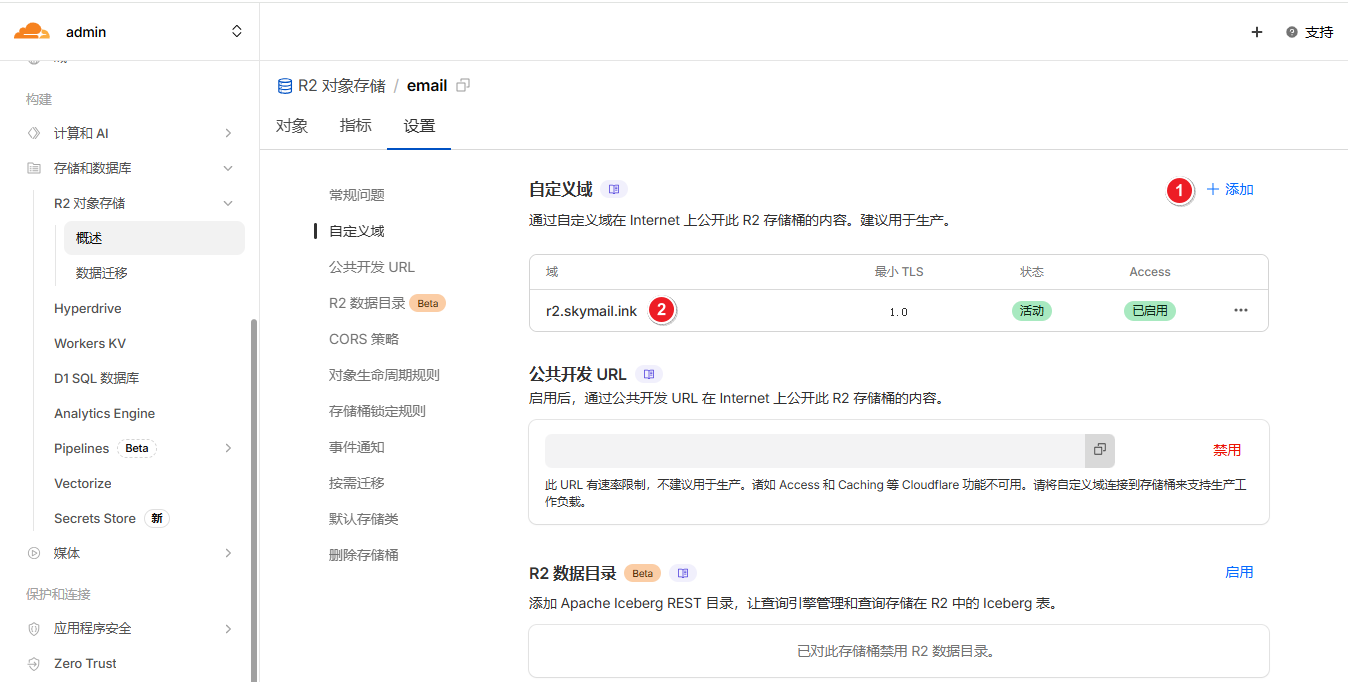Open the custom domain documentation icon
Image resolution: width=1348 pixels, height=682 pixels.
(x=614, y=189)
